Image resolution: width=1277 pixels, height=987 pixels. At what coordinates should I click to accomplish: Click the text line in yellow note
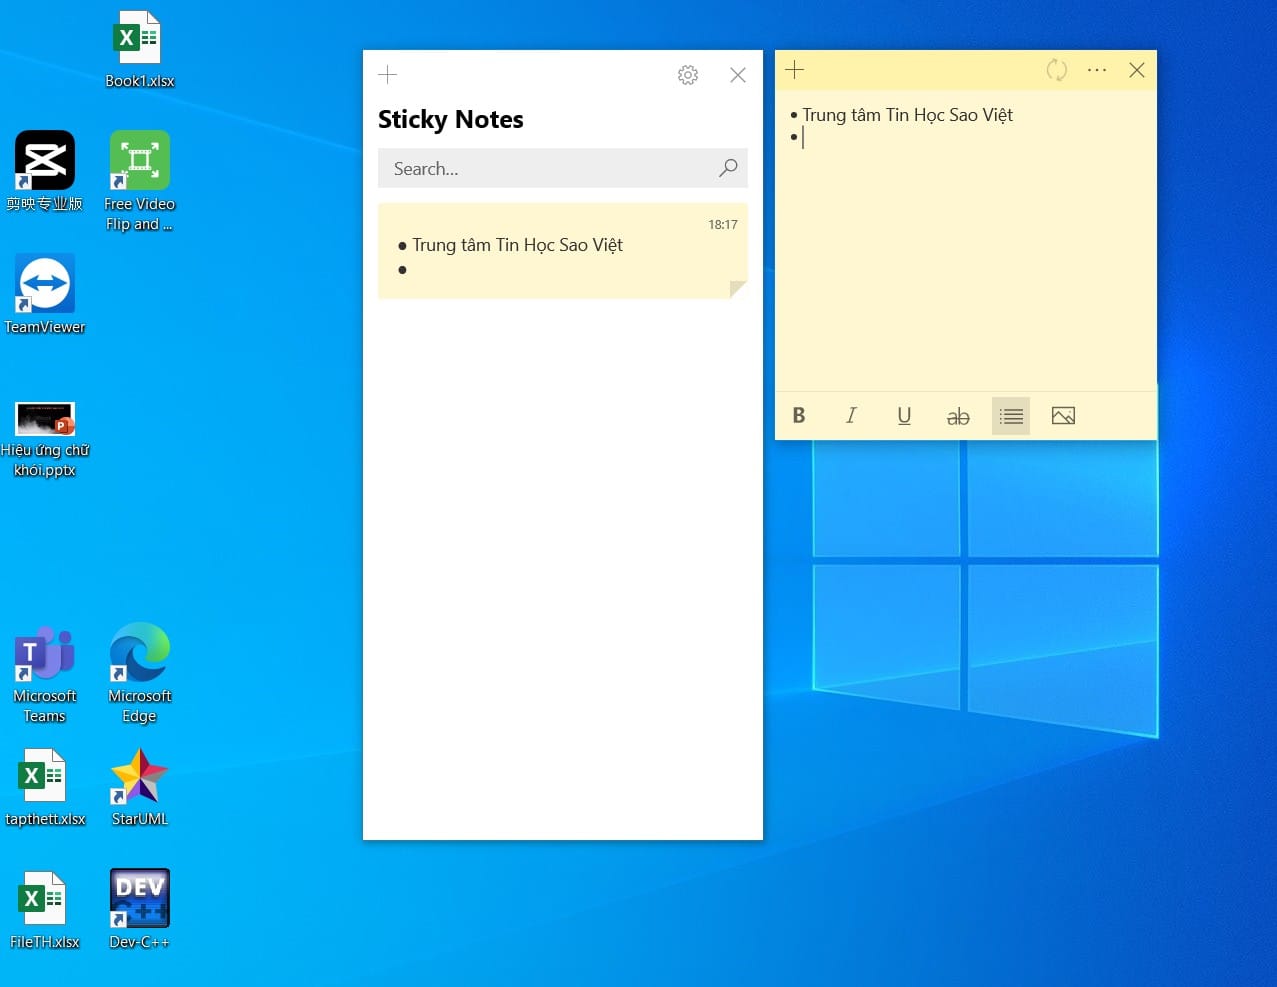pyautogui.click(x=907, y=115)
